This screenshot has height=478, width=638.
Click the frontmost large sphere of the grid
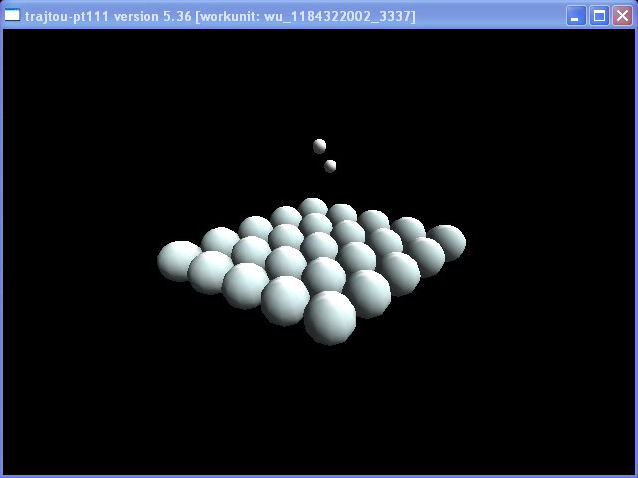click(330, 317)
